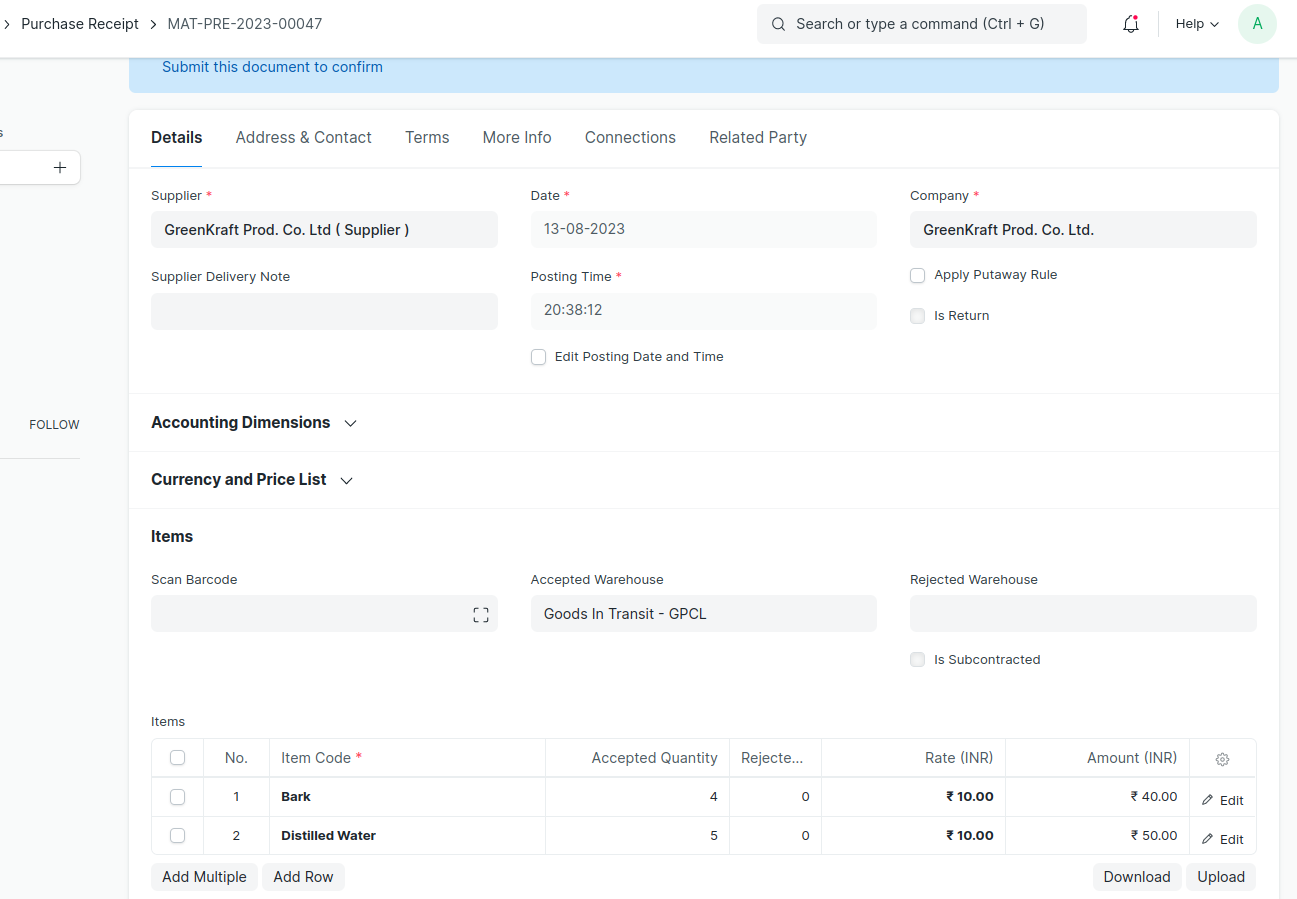Image resolution: width=1297 pixels, height=899 pixels.
Task: Click the Purchase Receipt breadcrumb link
Action: pyautogui.click(x=80, y=24)
